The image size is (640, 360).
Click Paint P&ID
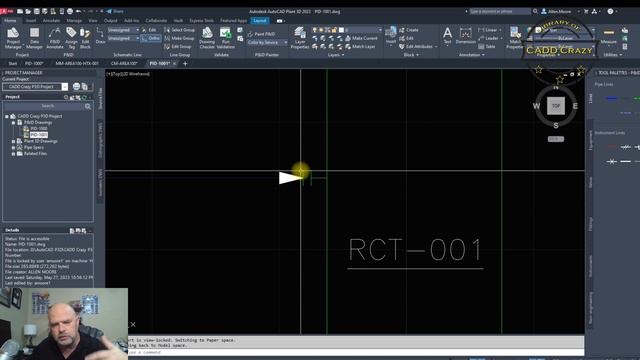click(x=261, y=34)
